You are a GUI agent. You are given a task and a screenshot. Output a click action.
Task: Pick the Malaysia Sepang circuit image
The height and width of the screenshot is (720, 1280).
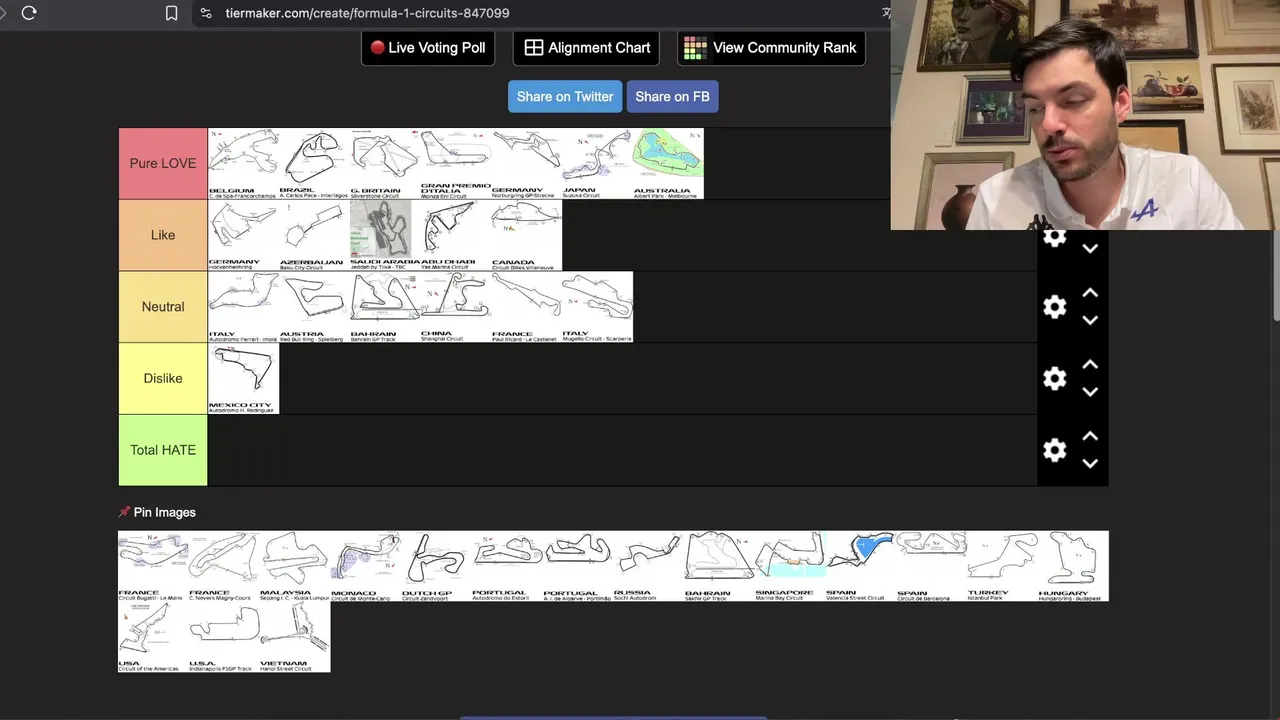295,566
